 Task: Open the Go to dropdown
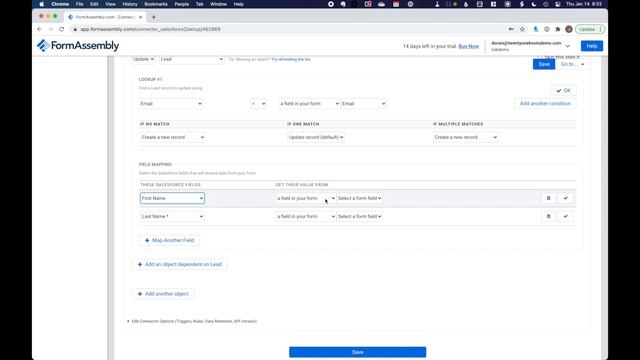[572, 64]
